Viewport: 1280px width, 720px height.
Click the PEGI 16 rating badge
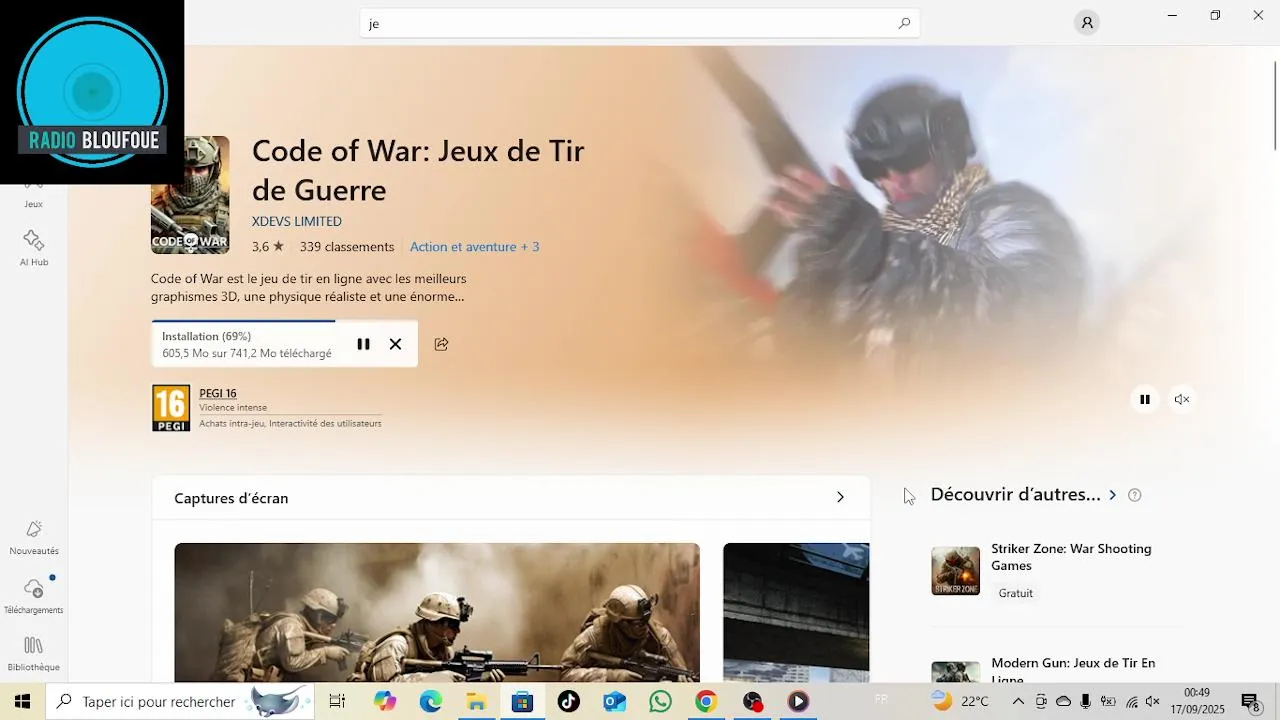171,408
